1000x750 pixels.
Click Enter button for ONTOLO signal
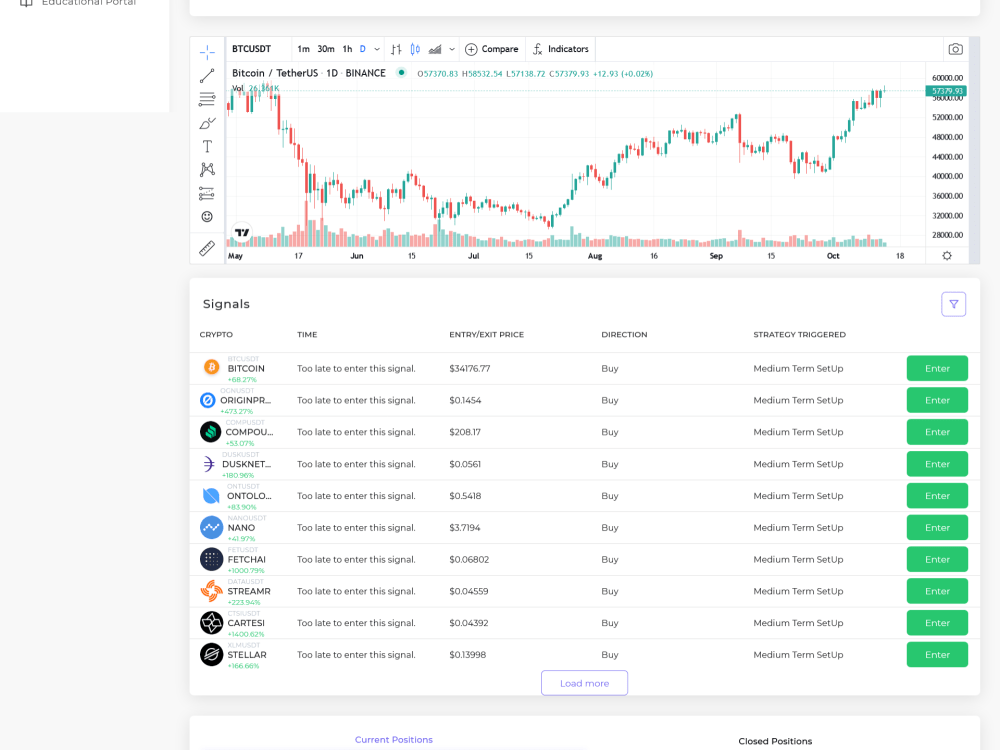(x=937, y=496)
